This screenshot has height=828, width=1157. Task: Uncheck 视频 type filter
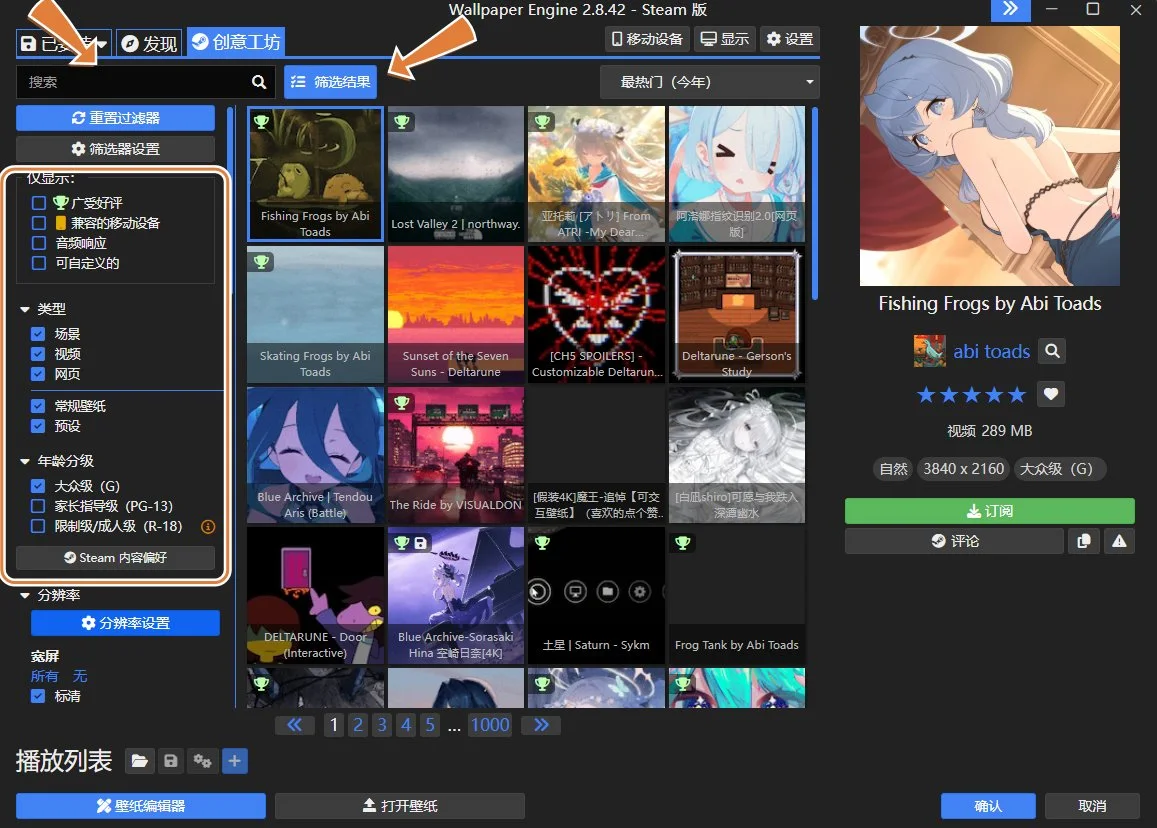(x=38, y=353)
